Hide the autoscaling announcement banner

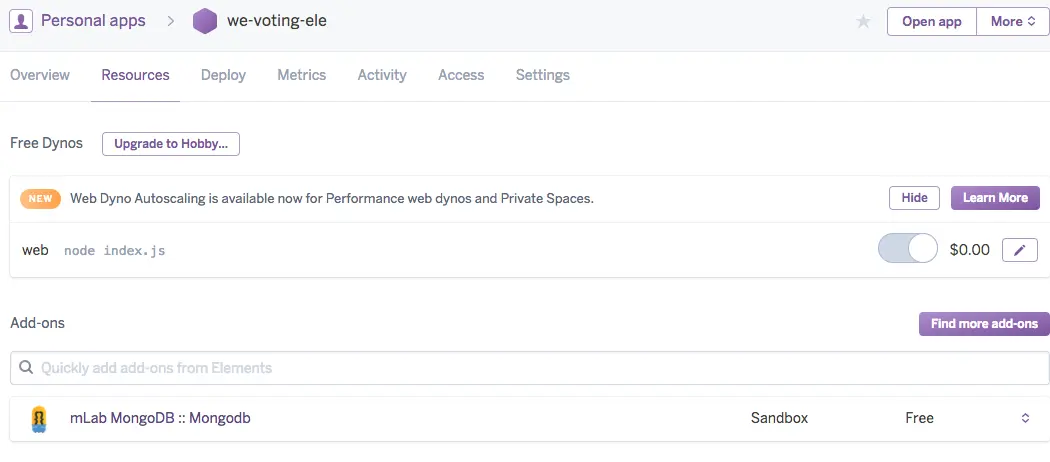914,198
